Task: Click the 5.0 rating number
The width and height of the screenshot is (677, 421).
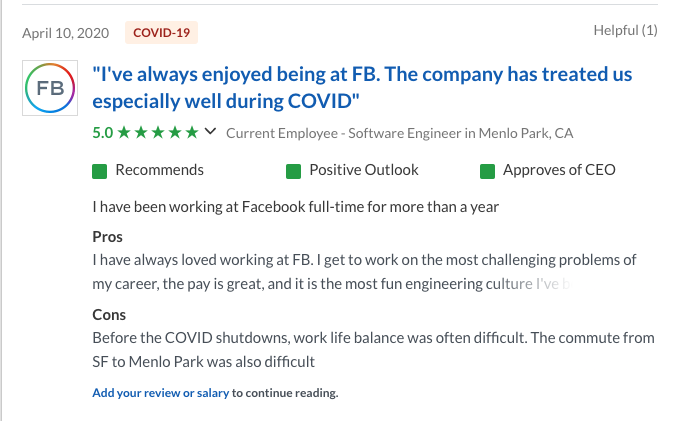Action: (x=103, y=133)
